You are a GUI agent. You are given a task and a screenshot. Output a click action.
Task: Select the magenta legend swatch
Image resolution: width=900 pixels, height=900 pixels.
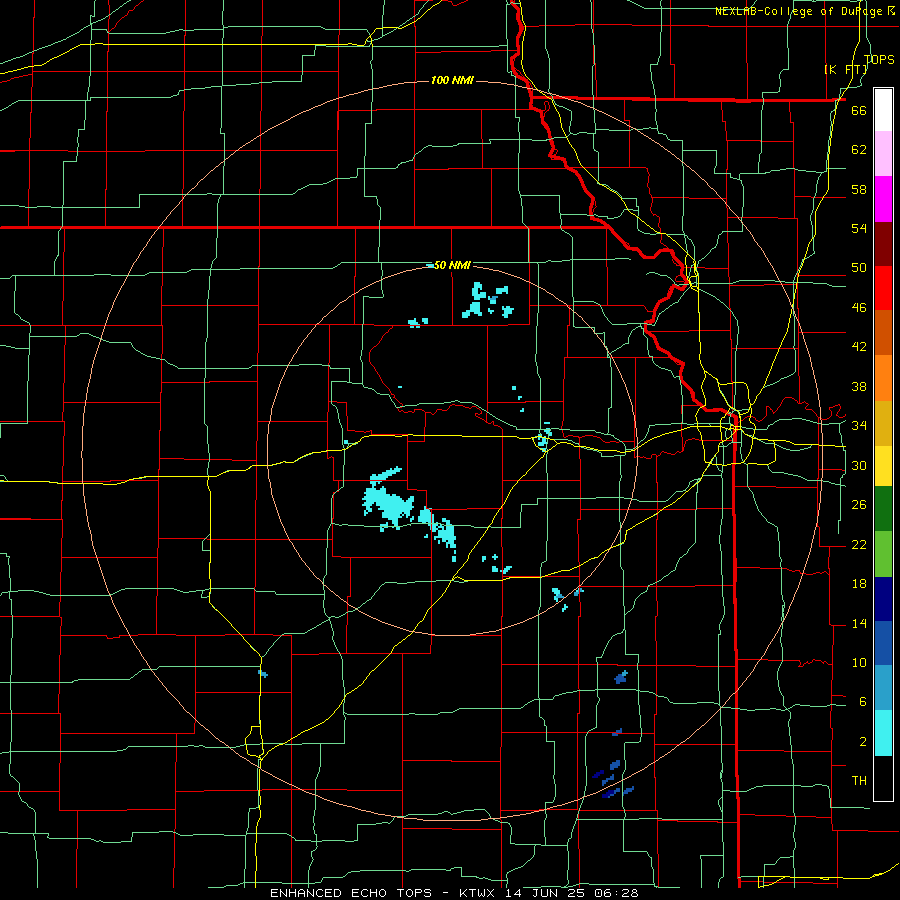883,199
